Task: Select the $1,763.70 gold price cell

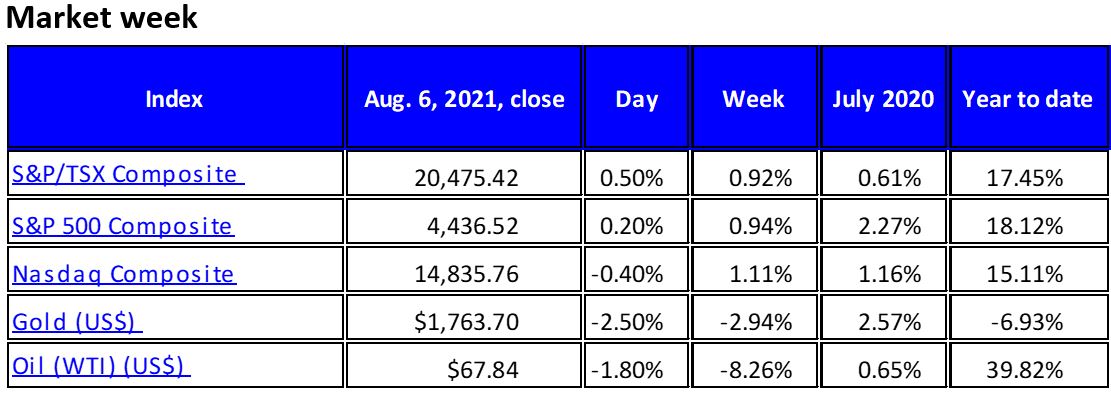Action: (464, 322)
